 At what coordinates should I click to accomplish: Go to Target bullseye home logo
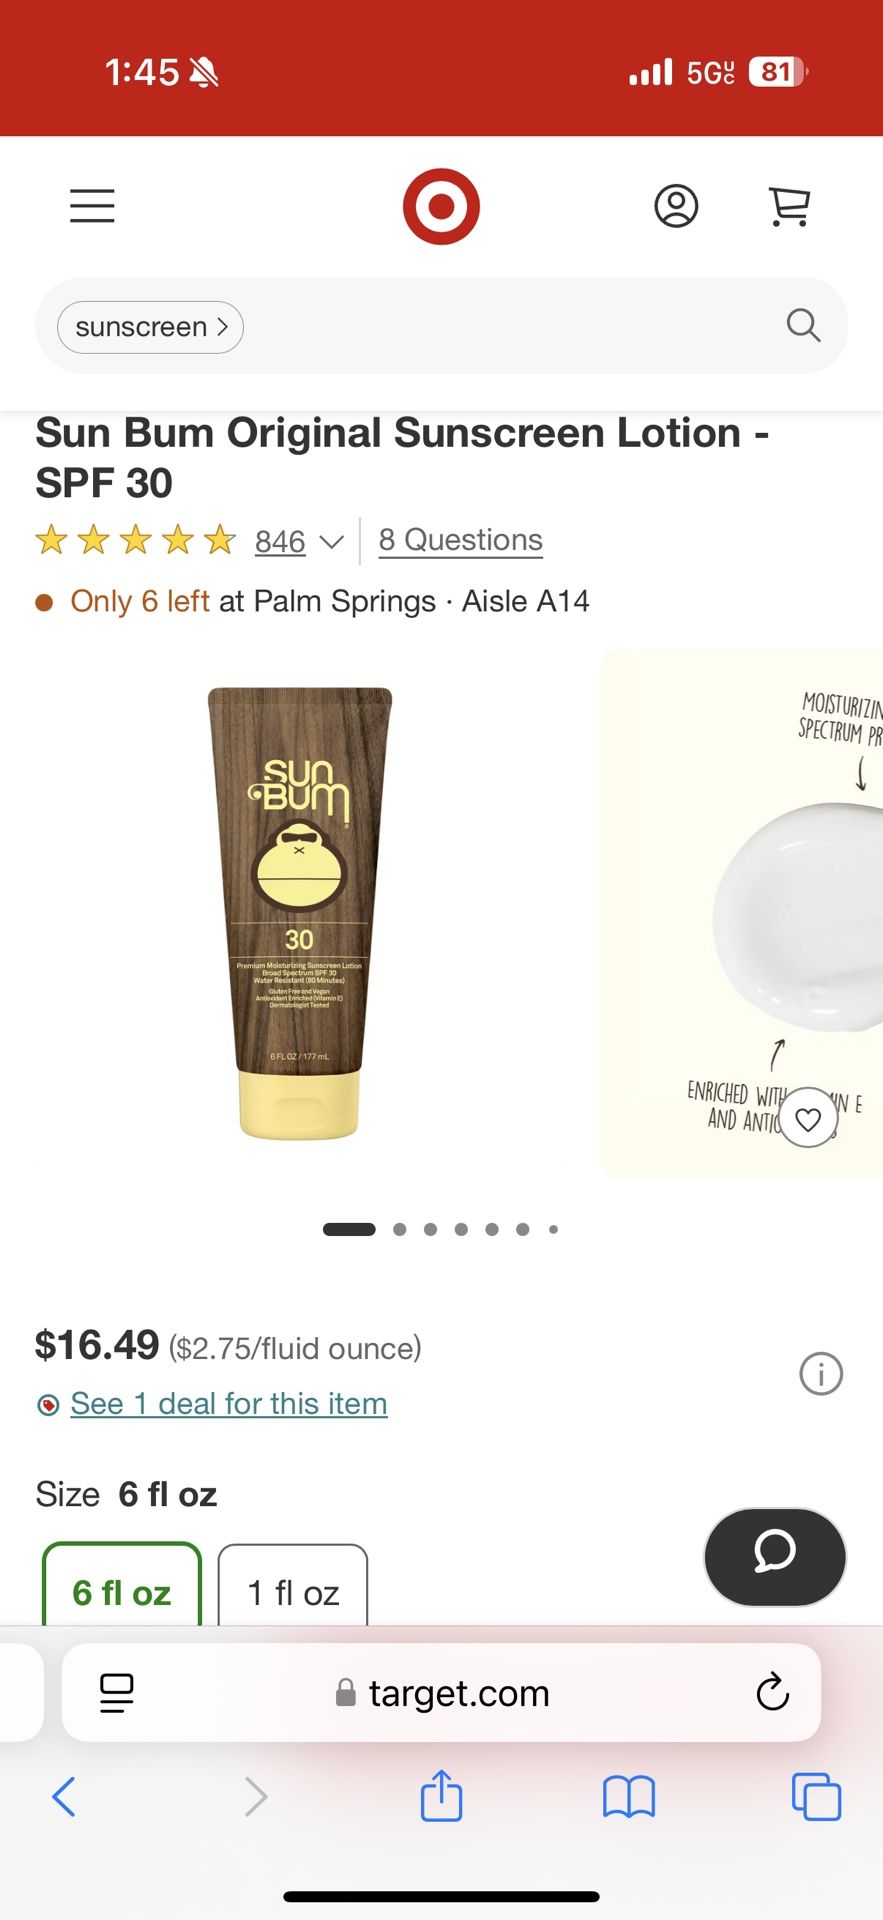click(x=441, y=206)
